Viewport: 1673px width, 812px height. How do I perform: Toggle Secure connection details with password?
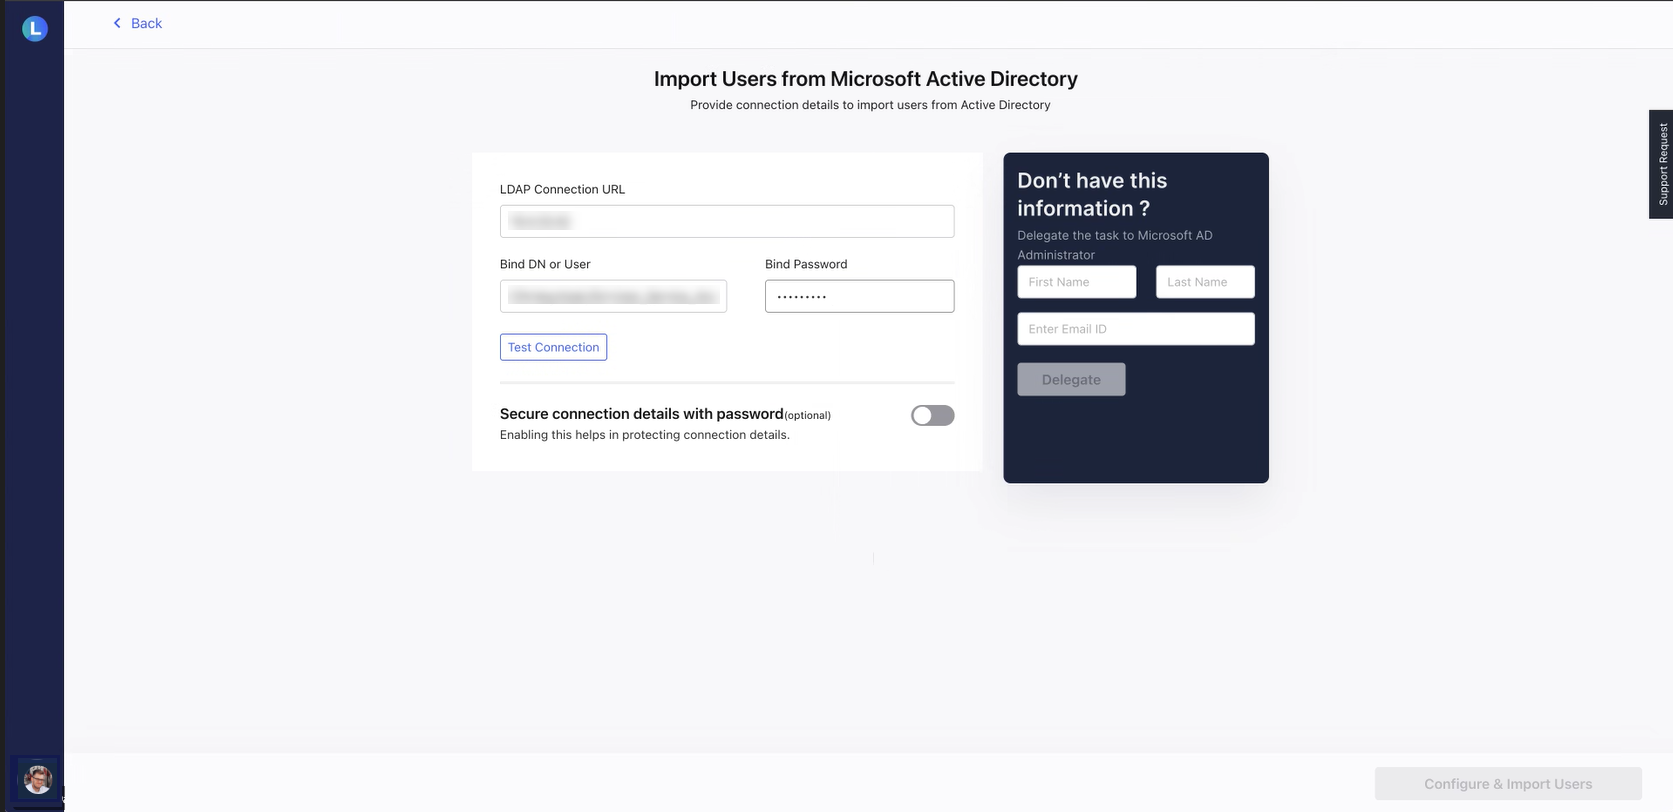pos(932,415)
